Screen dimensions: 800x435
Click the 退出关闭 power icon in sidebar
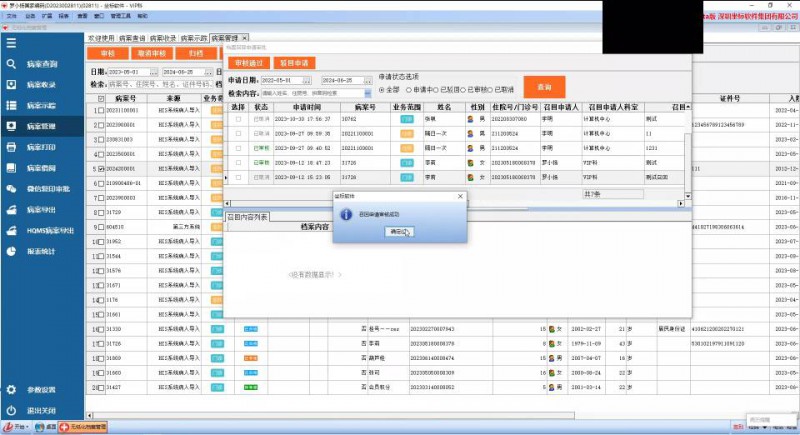point(10,410)
